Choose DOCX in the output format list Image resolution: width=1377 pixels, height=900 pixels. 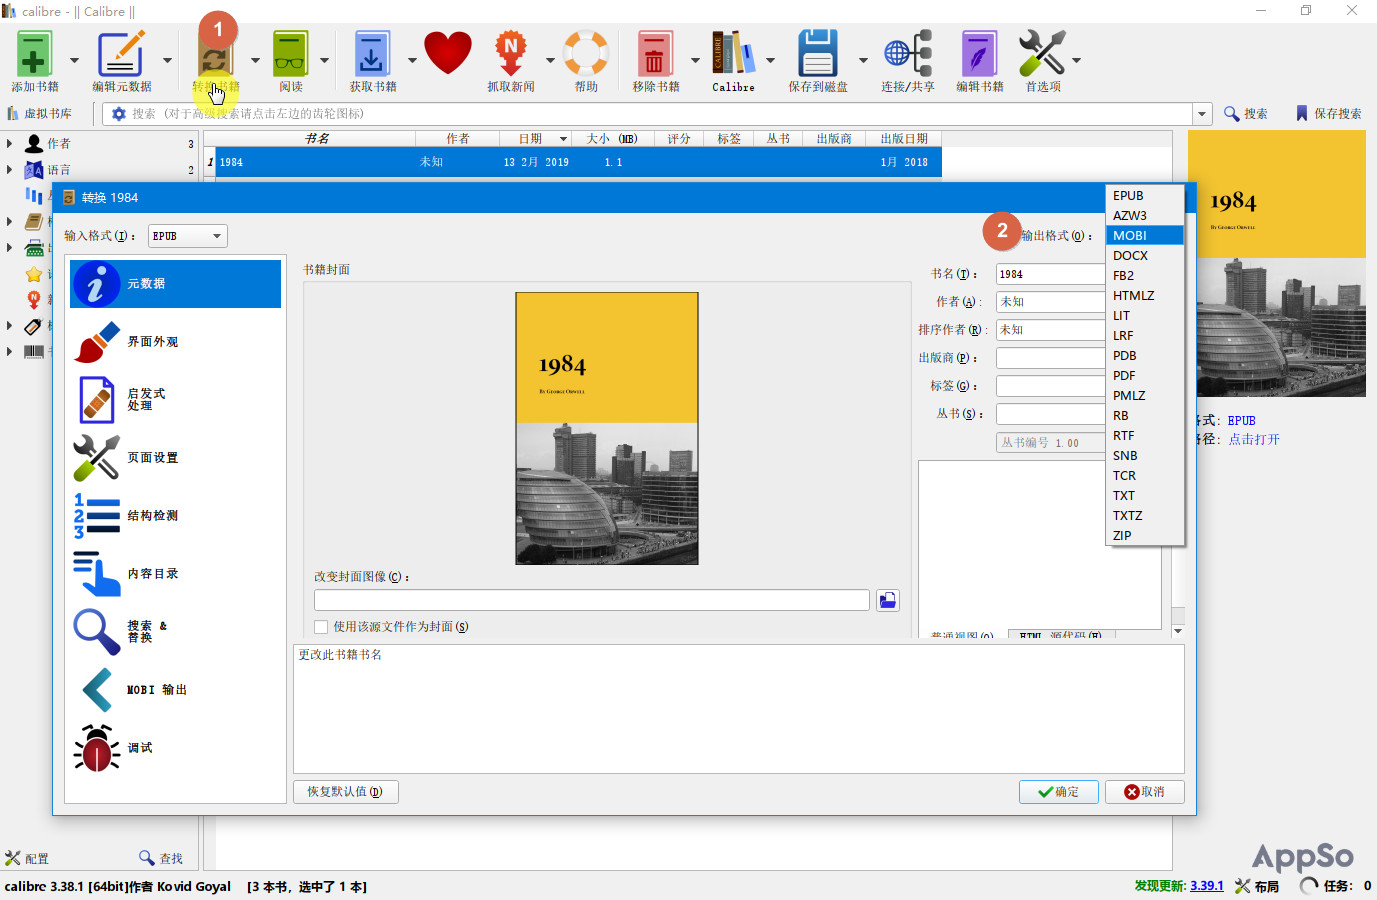(x=1130, y=256)
